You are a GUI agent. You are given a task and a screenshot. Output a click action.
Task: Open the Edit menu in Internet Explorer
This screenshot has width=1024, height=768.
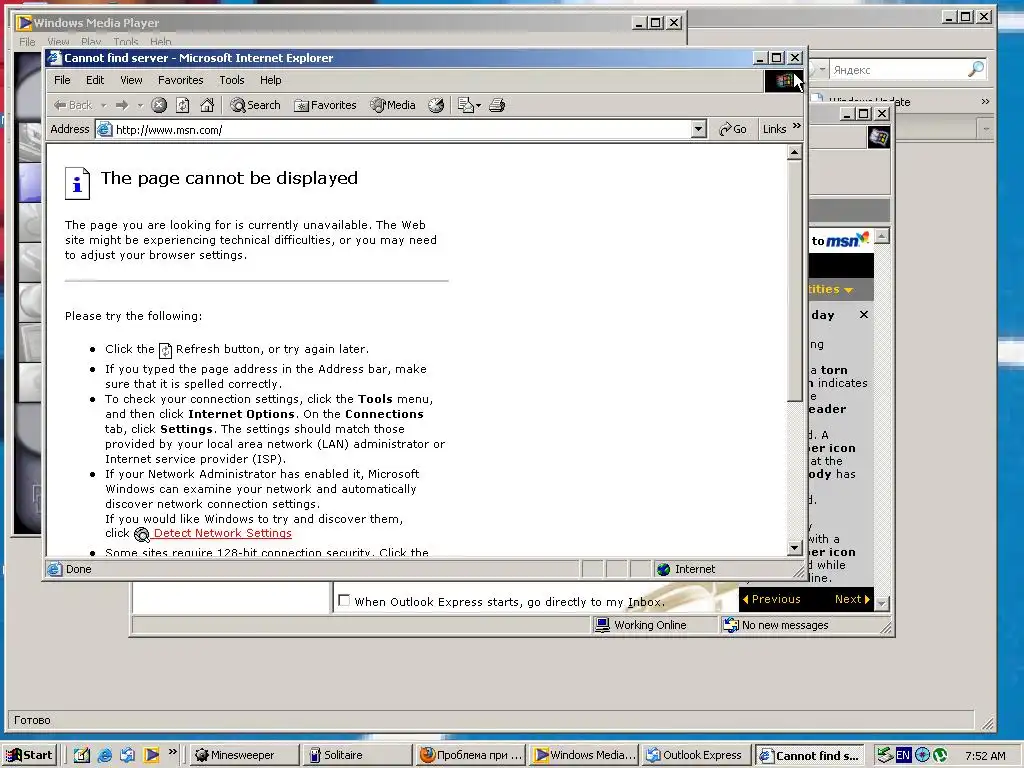coord(95,80)
